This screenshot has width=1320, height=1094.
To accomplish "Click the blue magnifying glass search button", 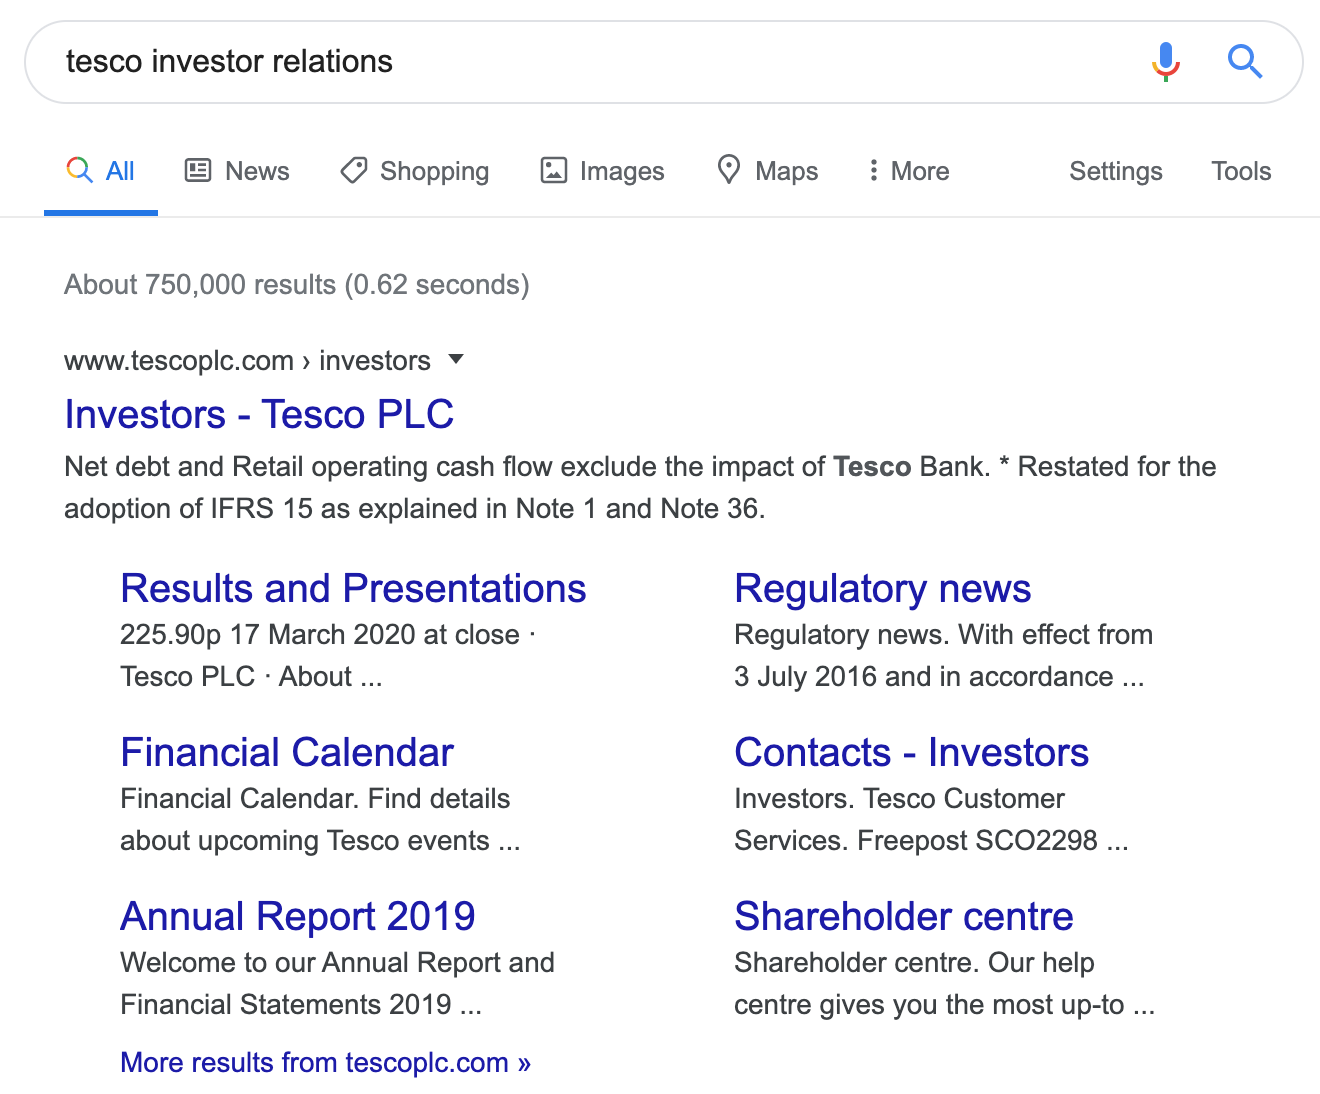I will click(x=1245, y=62).
